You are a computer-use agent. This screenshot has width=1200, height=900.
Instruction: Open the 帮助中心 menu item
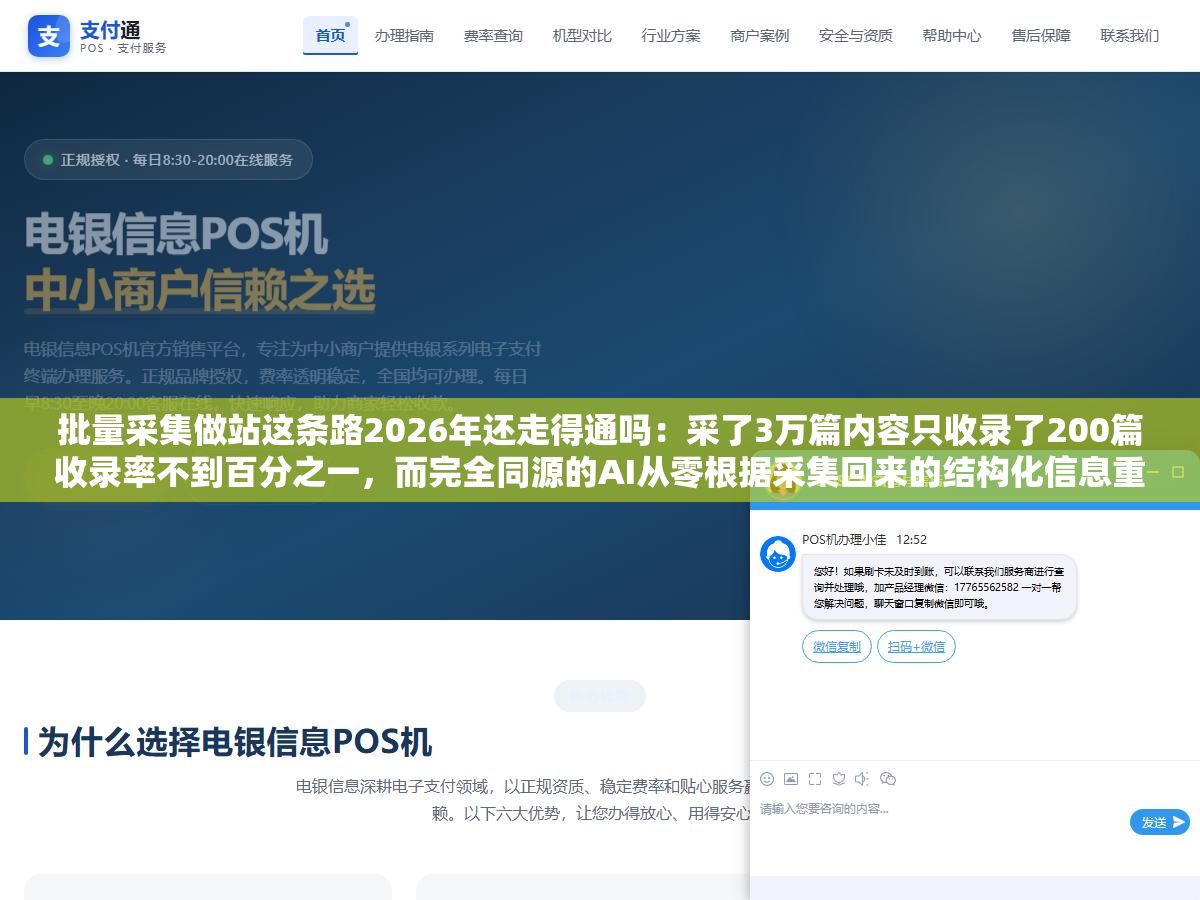[952, 35]
